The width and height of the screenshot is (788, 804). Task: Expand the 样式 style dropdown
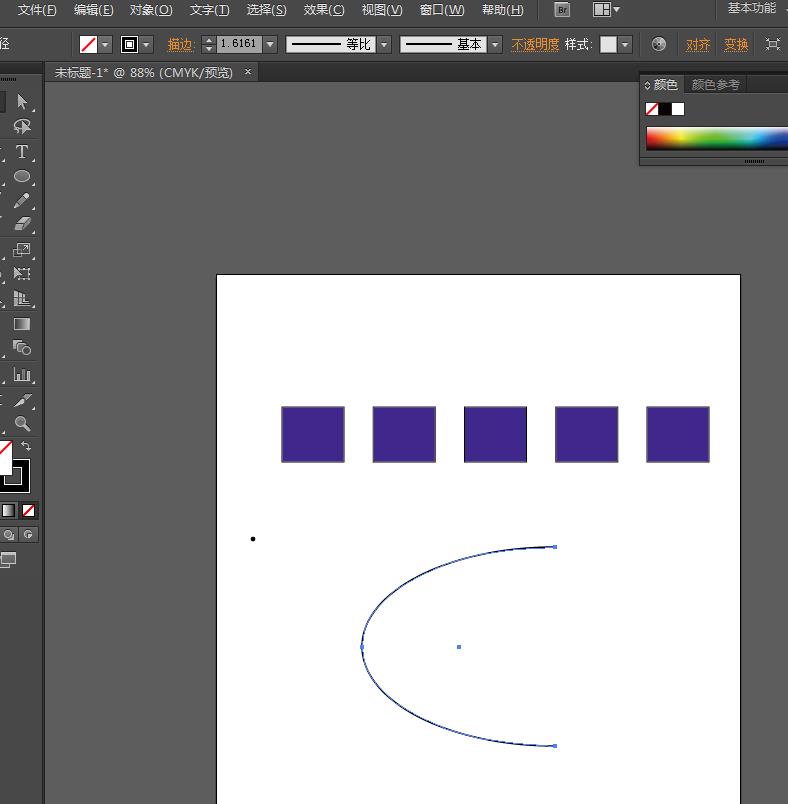point(625,45)
